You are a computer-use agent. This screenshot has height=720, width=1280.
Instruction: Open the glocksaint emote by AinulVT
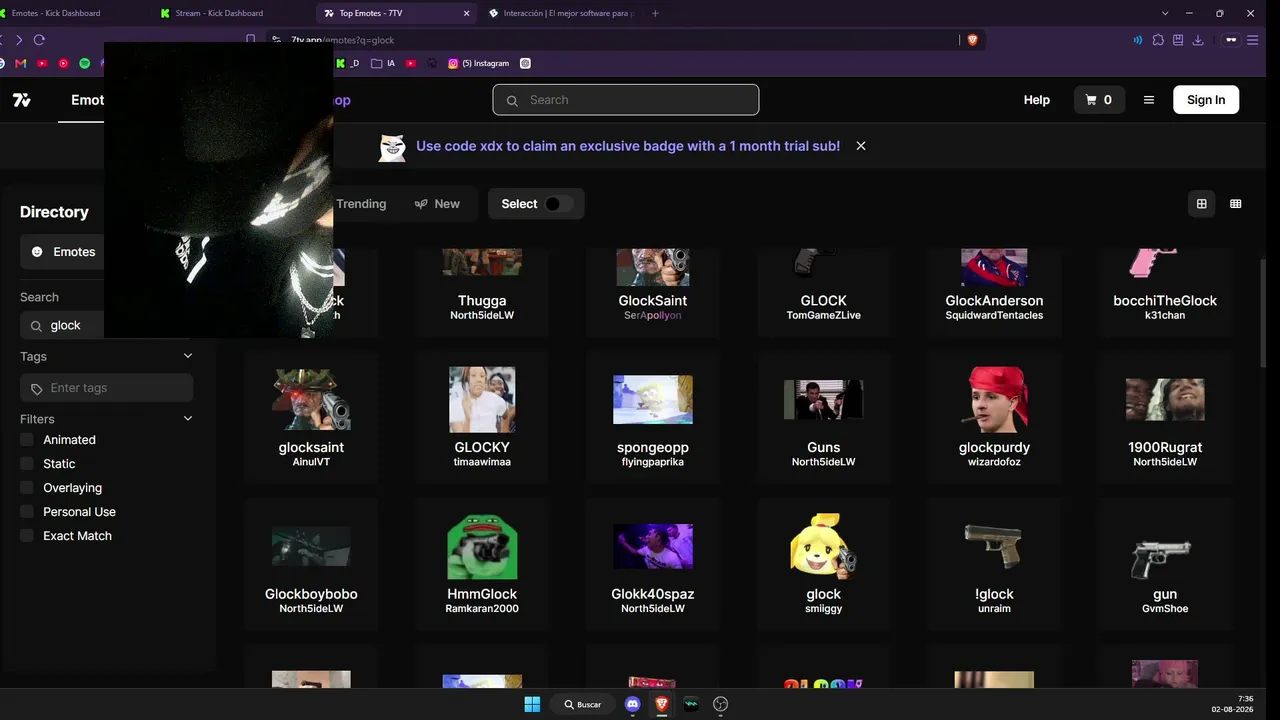(311, 400)
